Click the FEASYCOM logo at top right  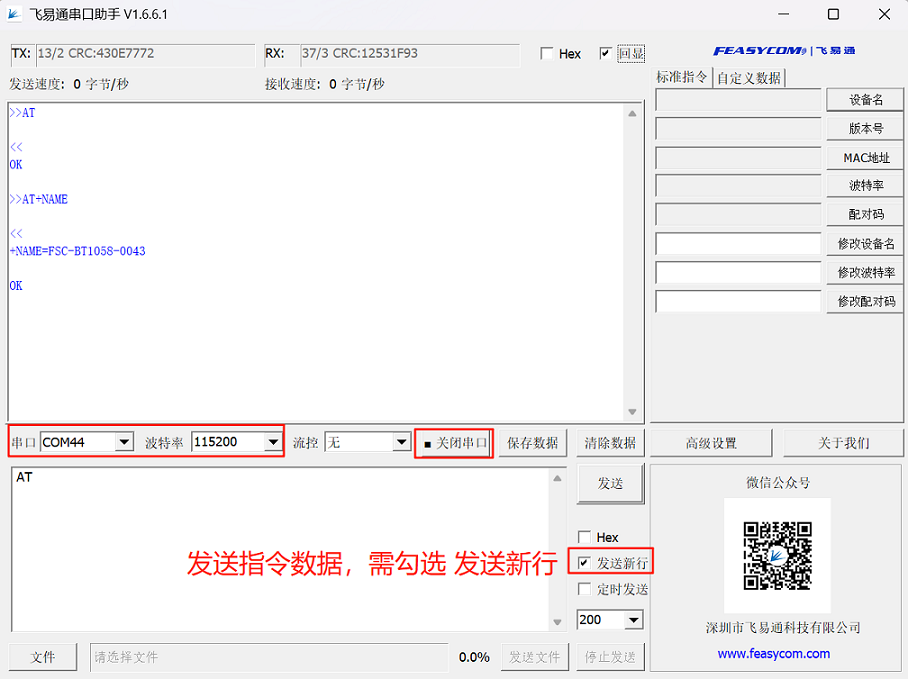click(784, 51)
